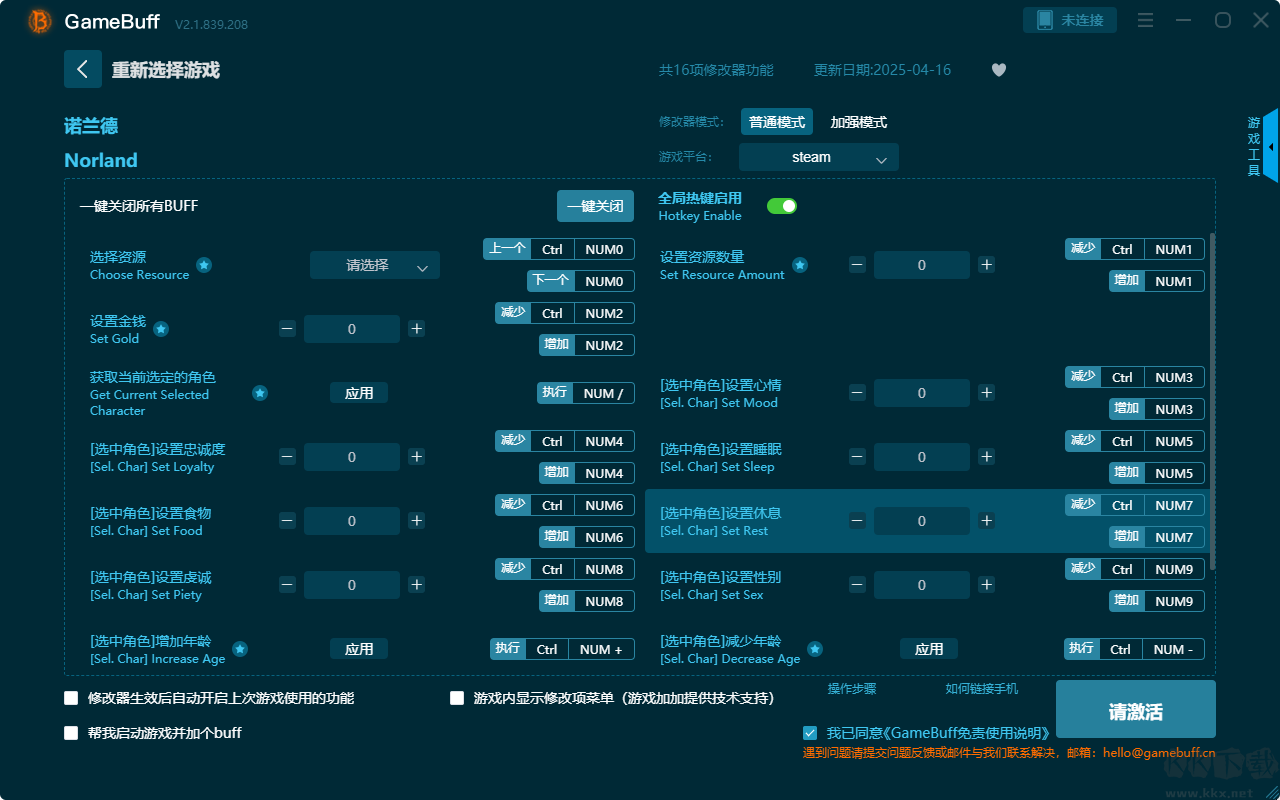The image size is (1280, 800).
Task: Click 一键关闭 close all buffs button
Action: [596, 206]
